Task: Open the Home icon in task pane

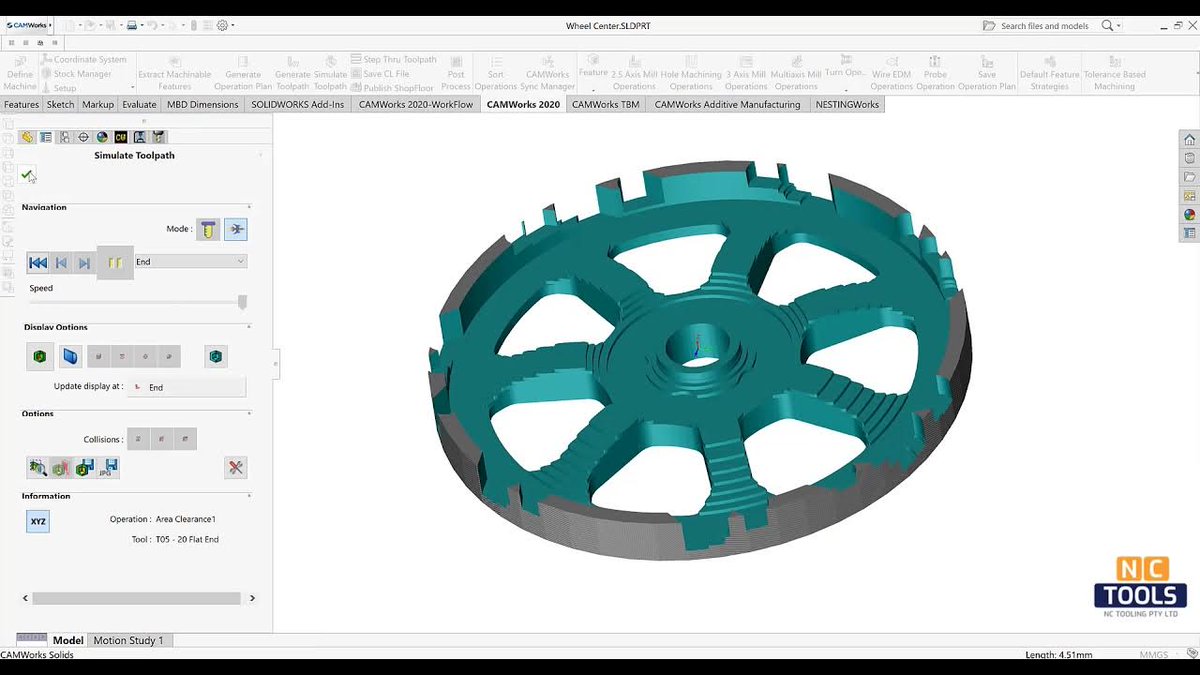Action: tap(1189, 139)
